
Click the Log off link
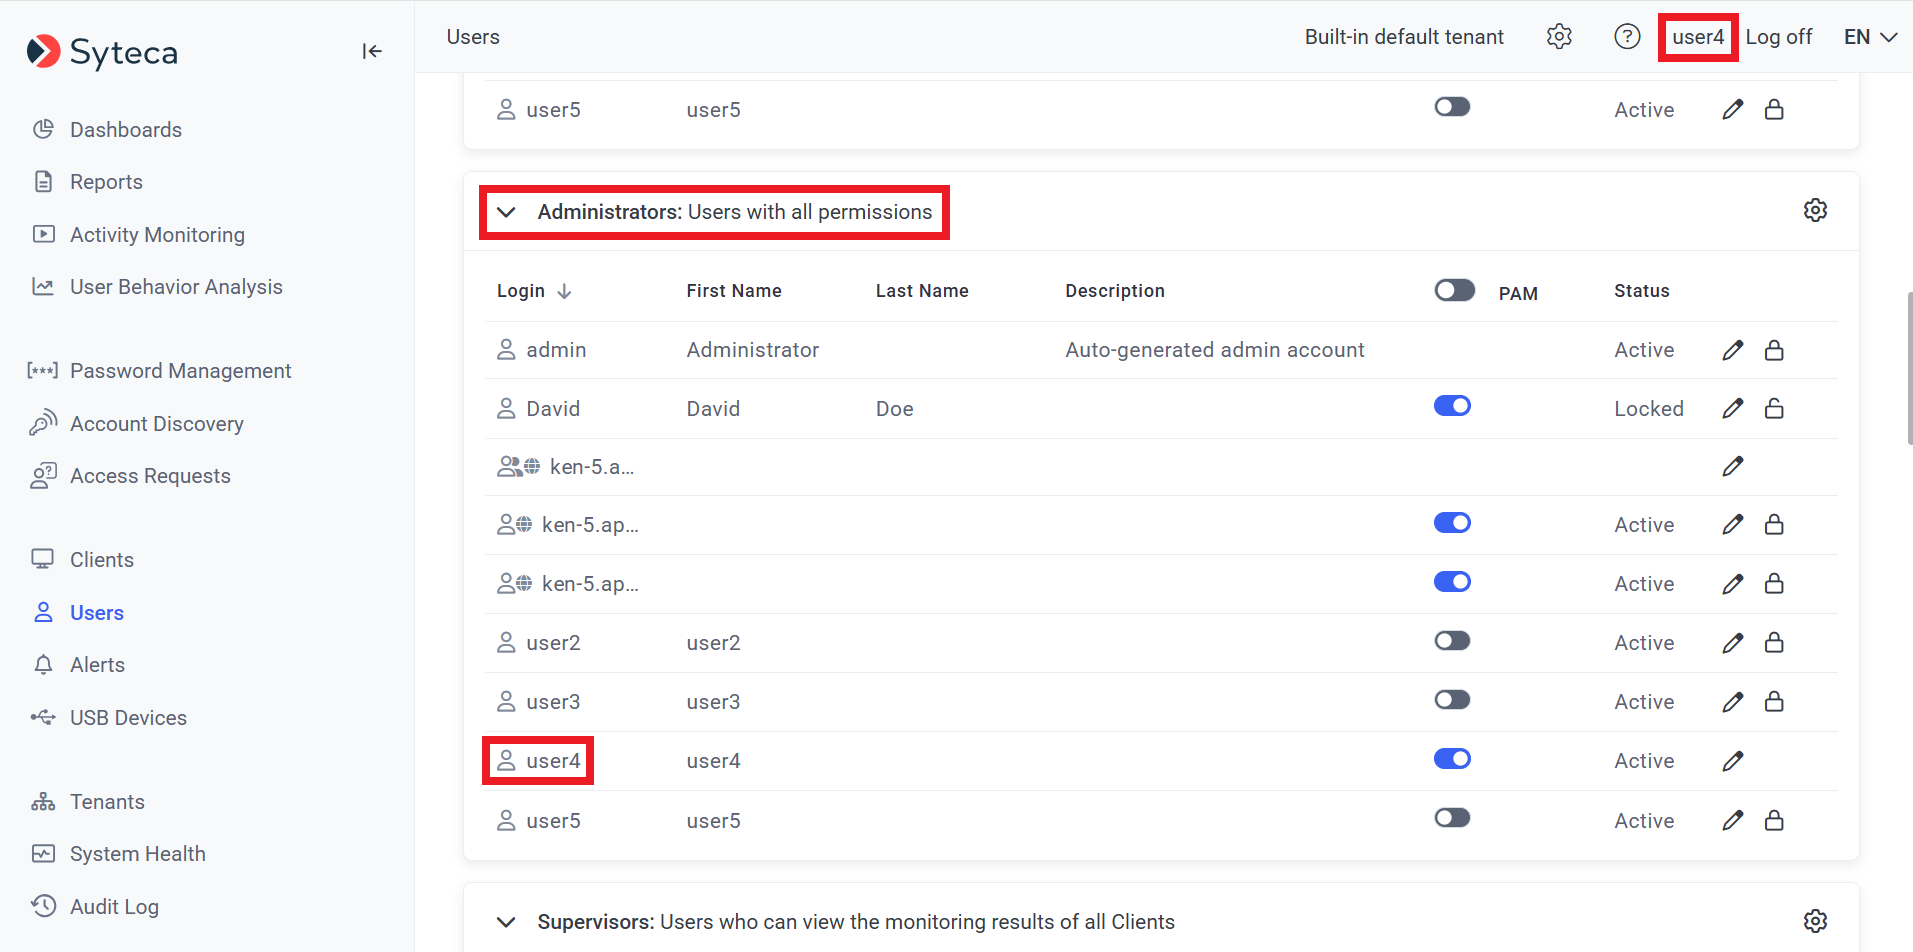(1778, 37)
